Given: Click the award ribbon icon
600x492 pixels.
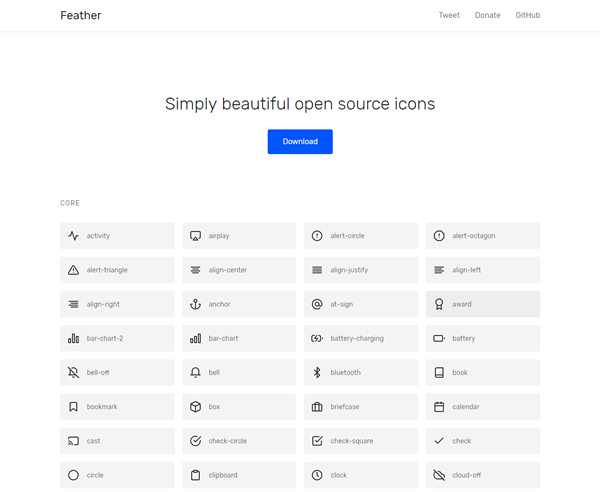Looking at the screenshot, I should coord(439,304).
